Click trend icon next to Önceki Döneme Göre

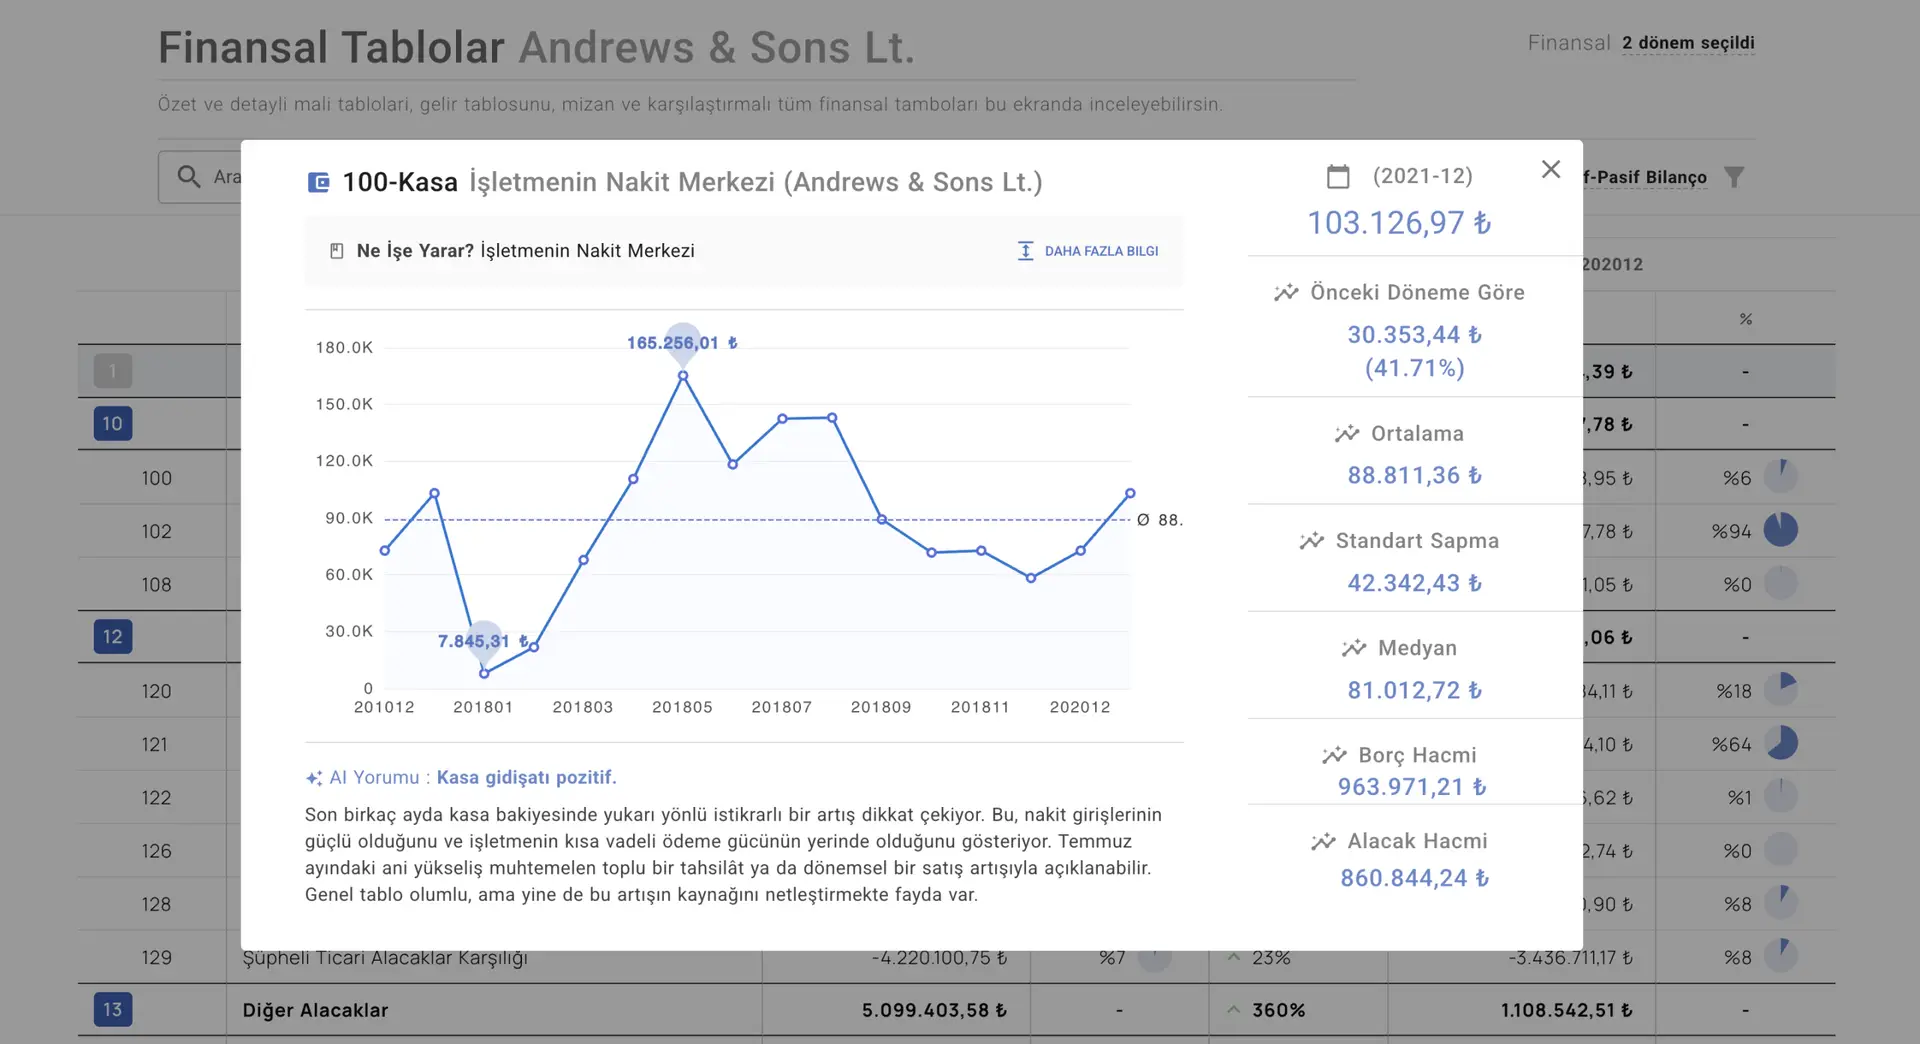pyautogui.click(x=1286, y=293)
